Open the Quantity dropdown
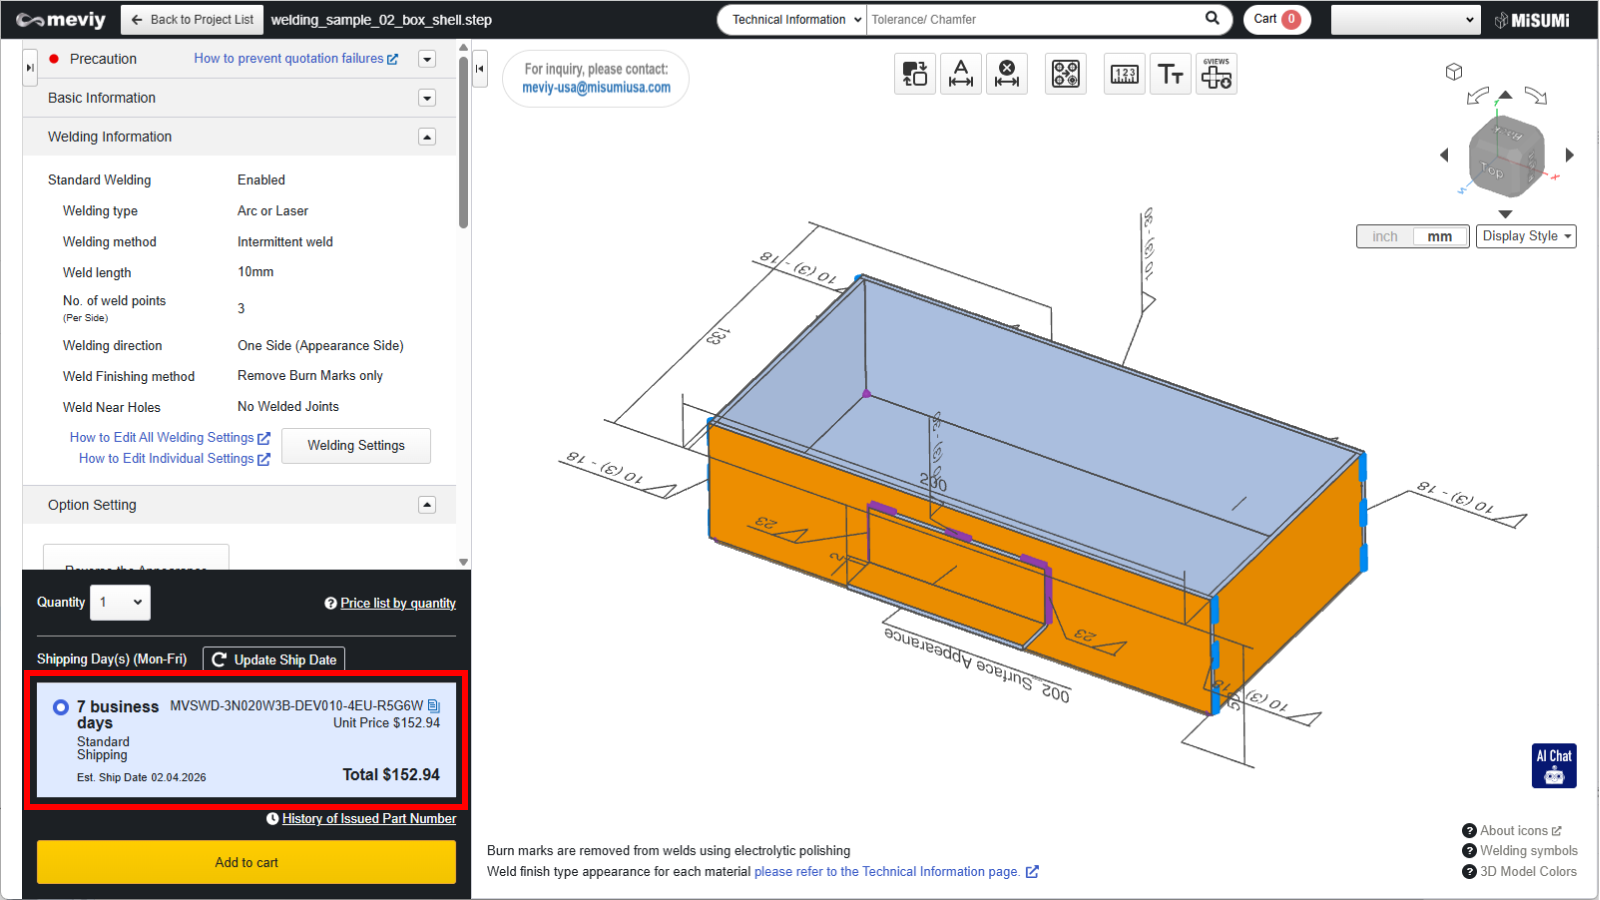 (120, 602)
